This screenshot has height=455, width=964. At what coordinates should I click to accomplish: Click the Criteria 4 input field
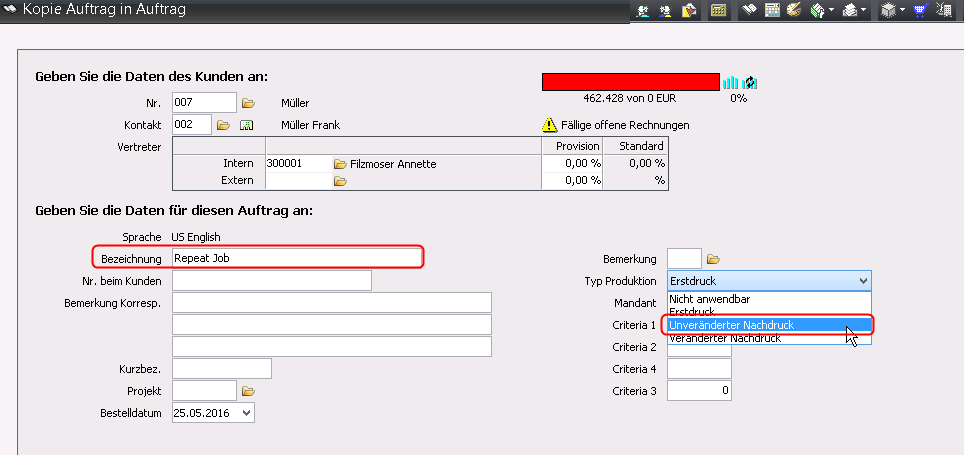pos(699,368)
